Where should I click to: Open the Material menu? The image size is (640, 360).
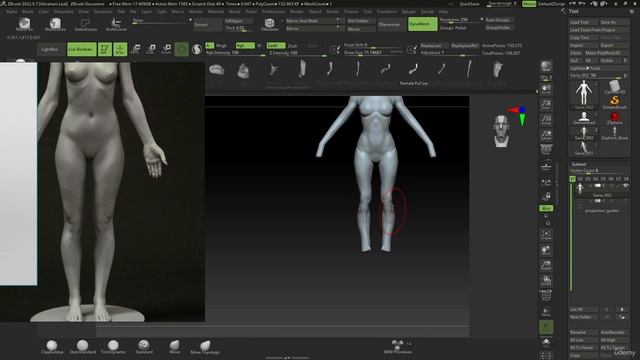(x=216, y=11)
